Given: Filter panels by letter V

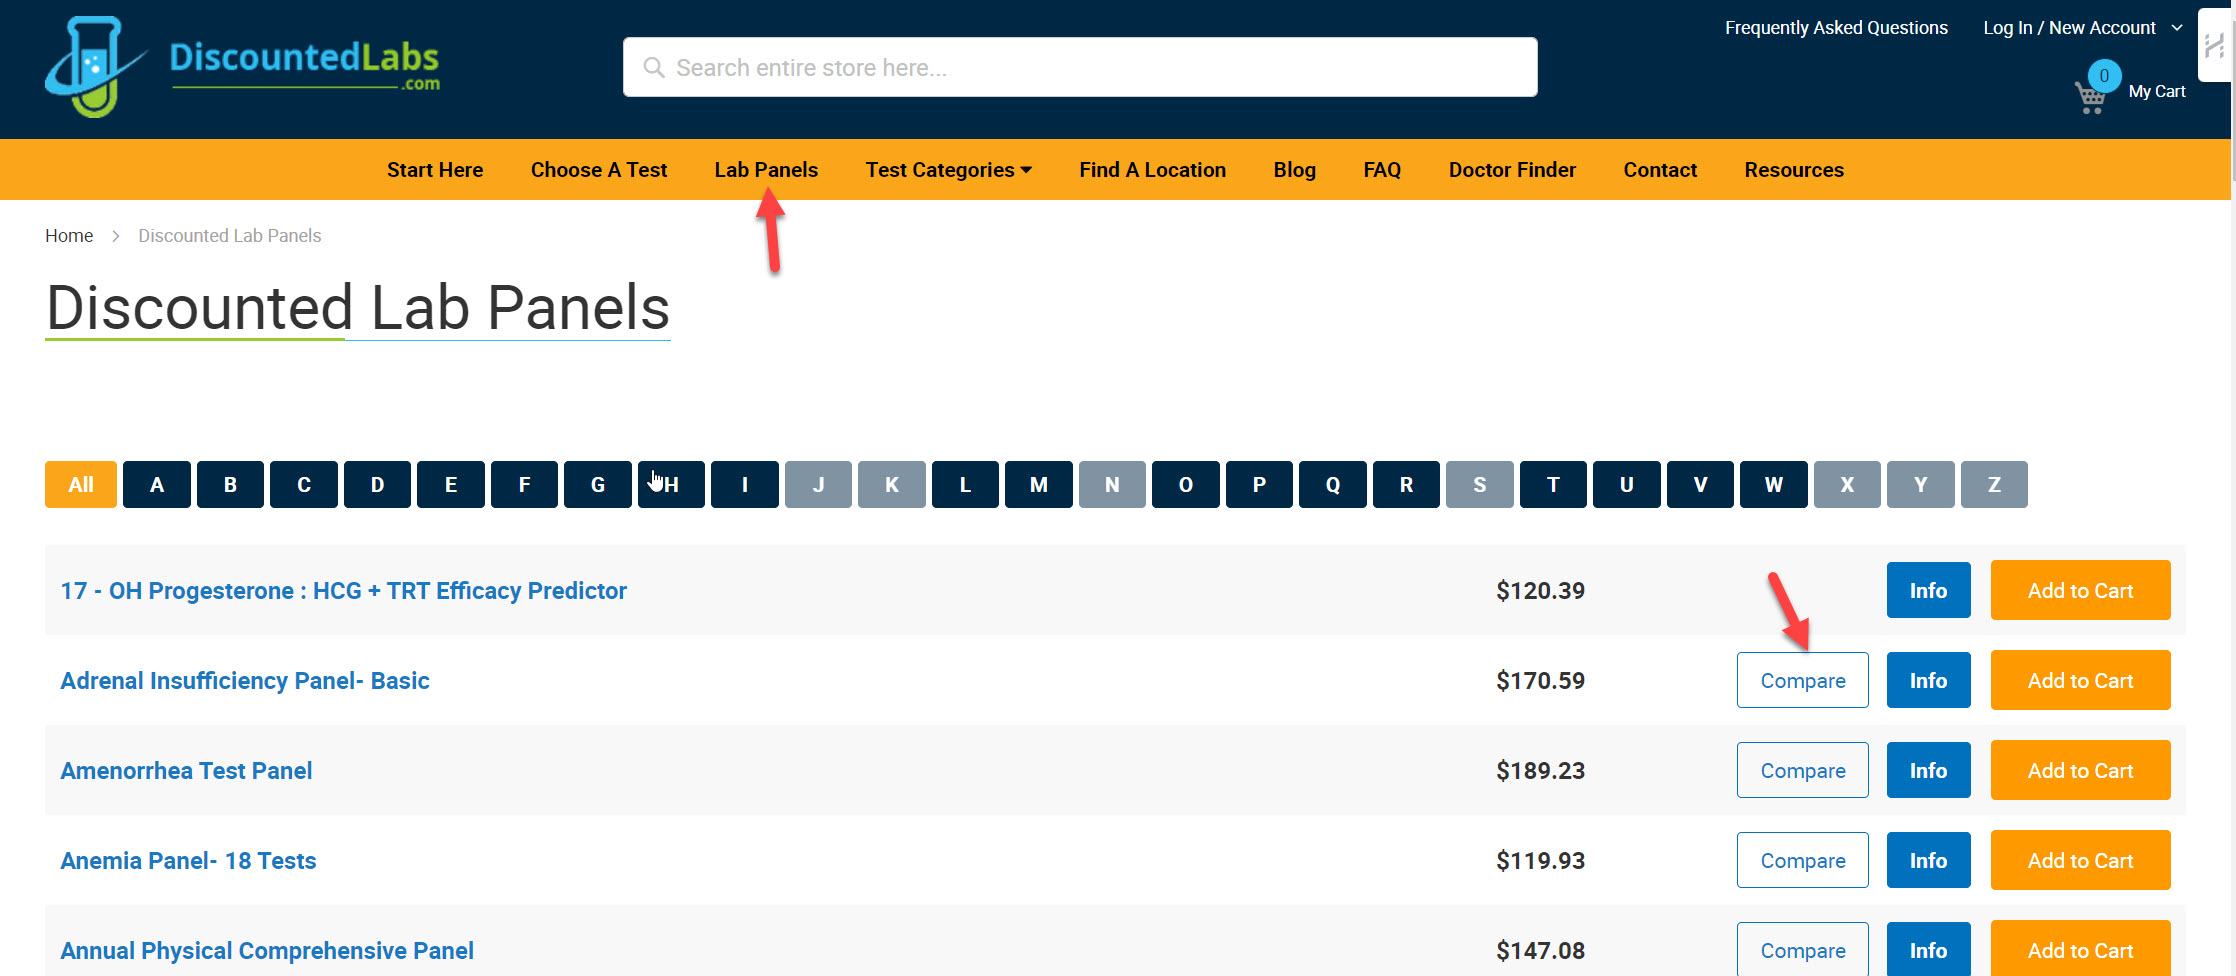Looking at the screenshot, I should [x=1700, y=484].
